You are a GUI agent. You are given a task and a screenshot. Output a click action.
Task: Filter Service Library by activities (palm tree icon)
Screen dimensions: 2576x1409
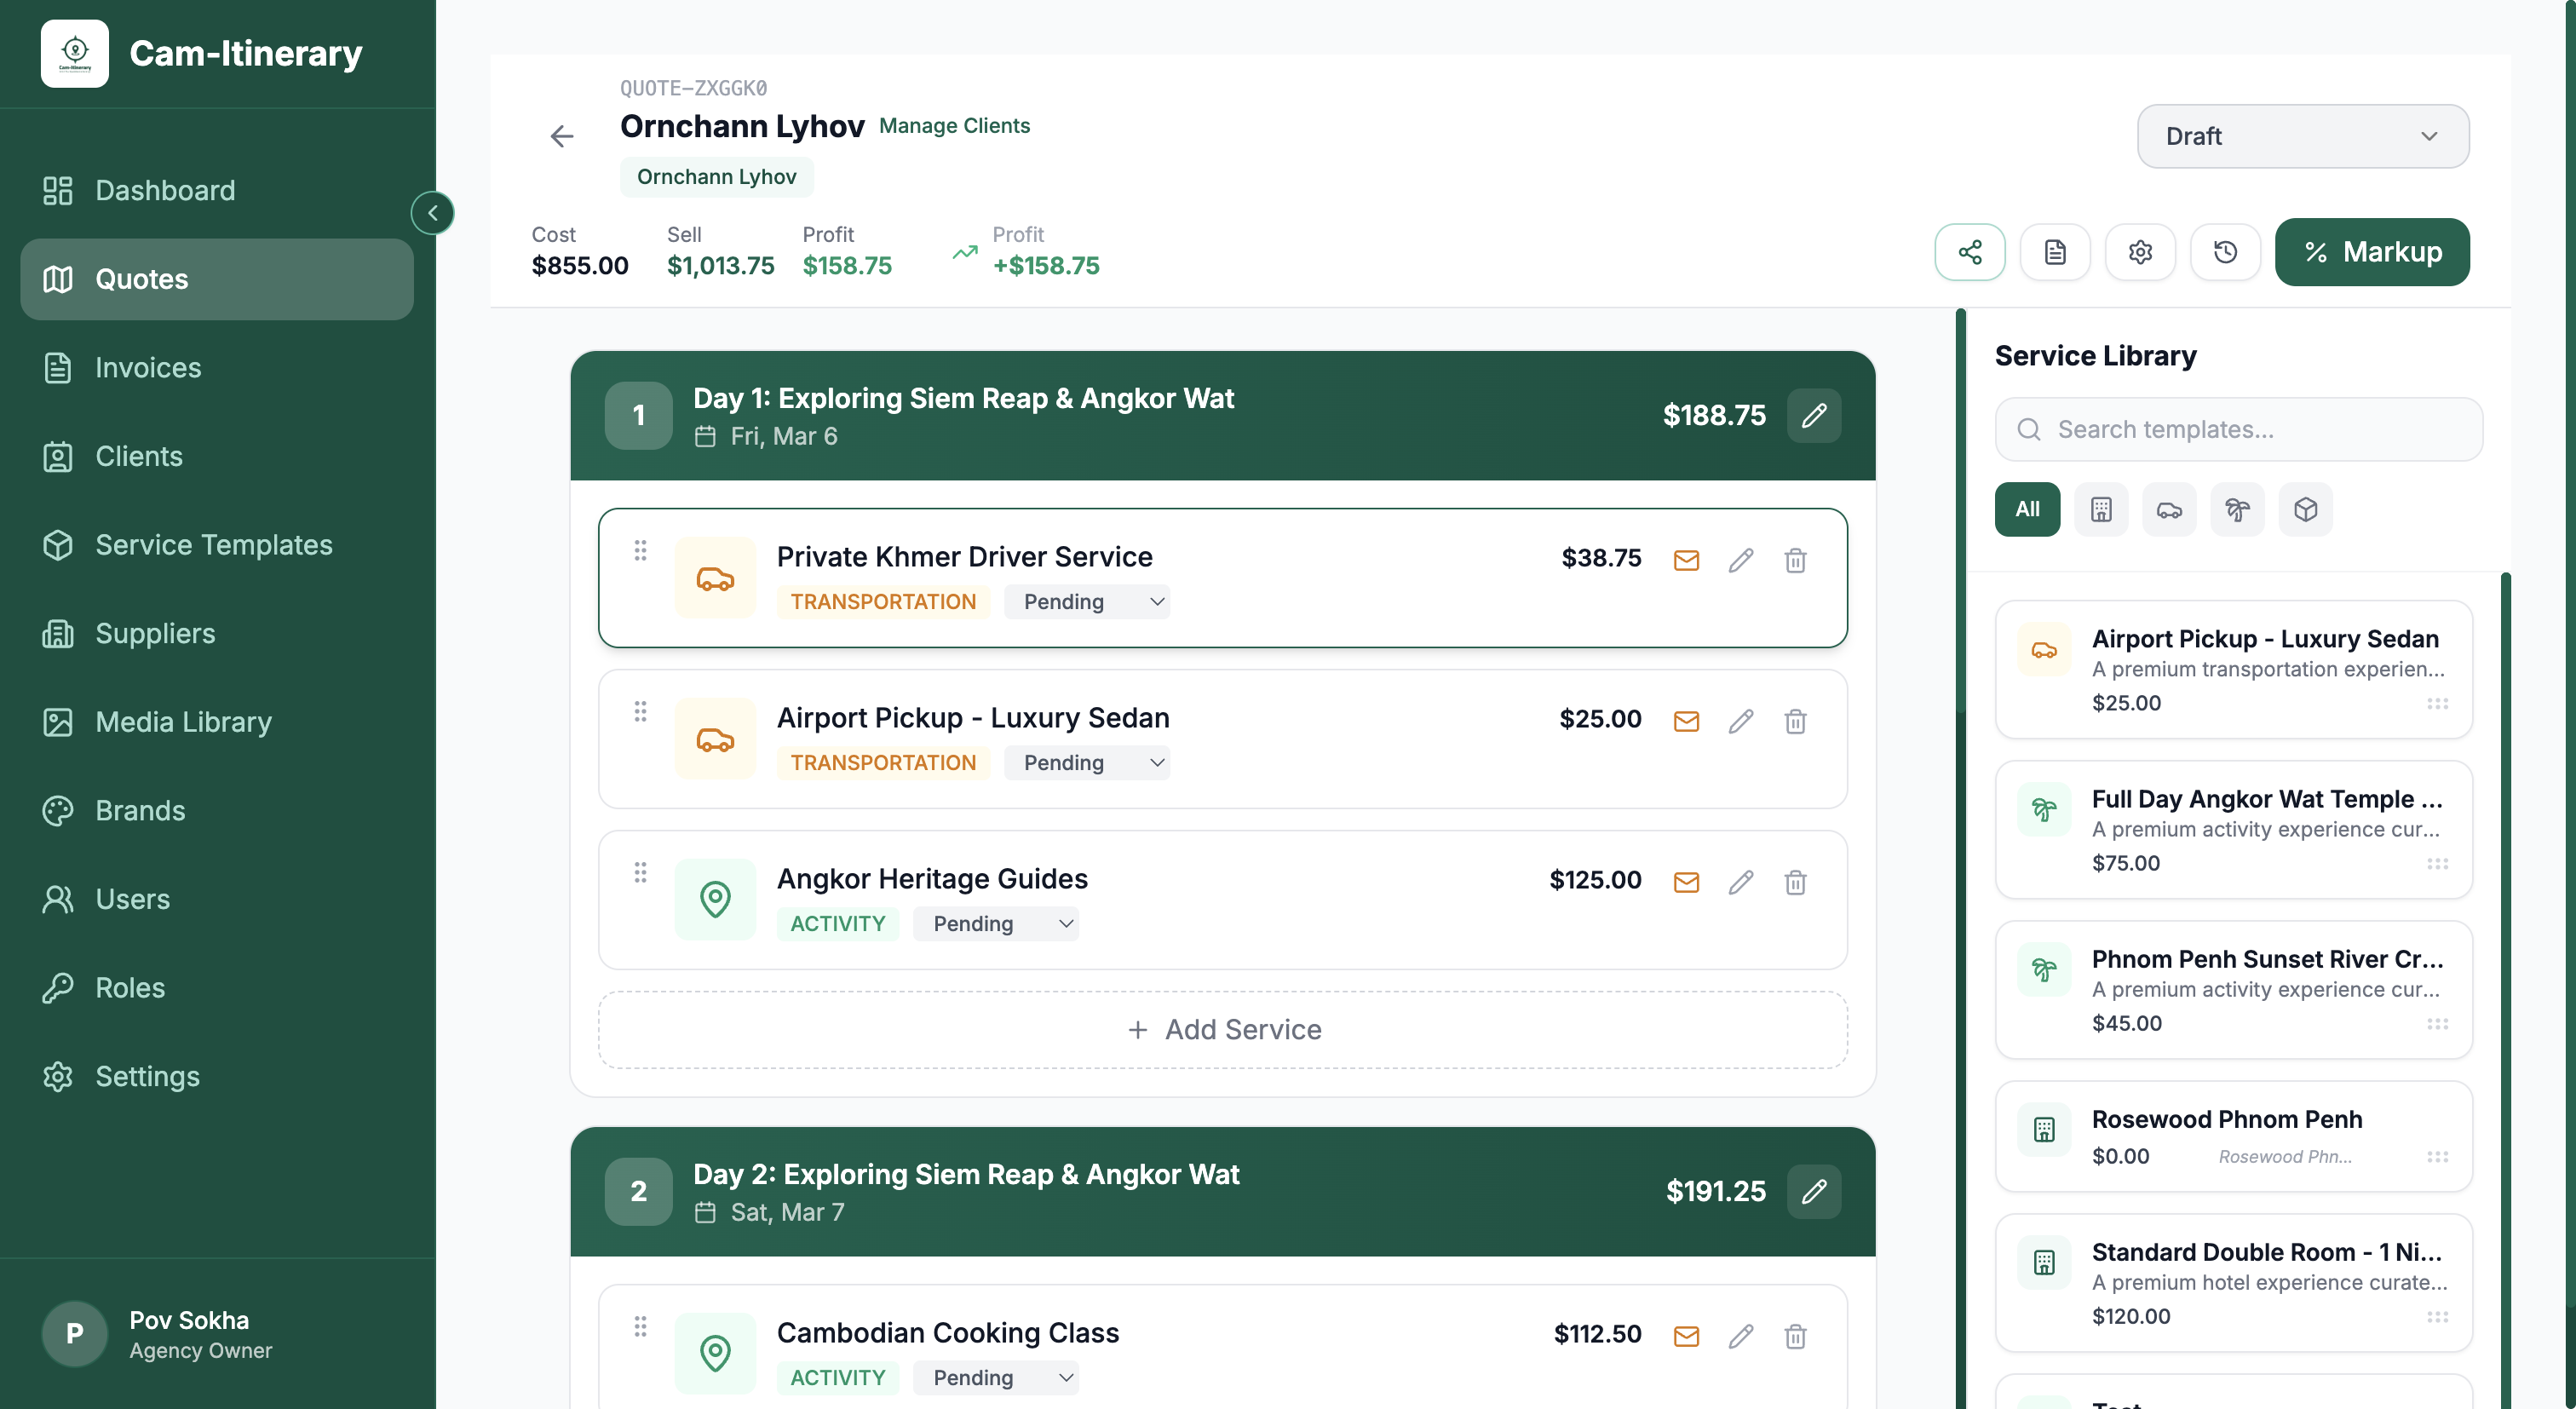(2237, 509)
